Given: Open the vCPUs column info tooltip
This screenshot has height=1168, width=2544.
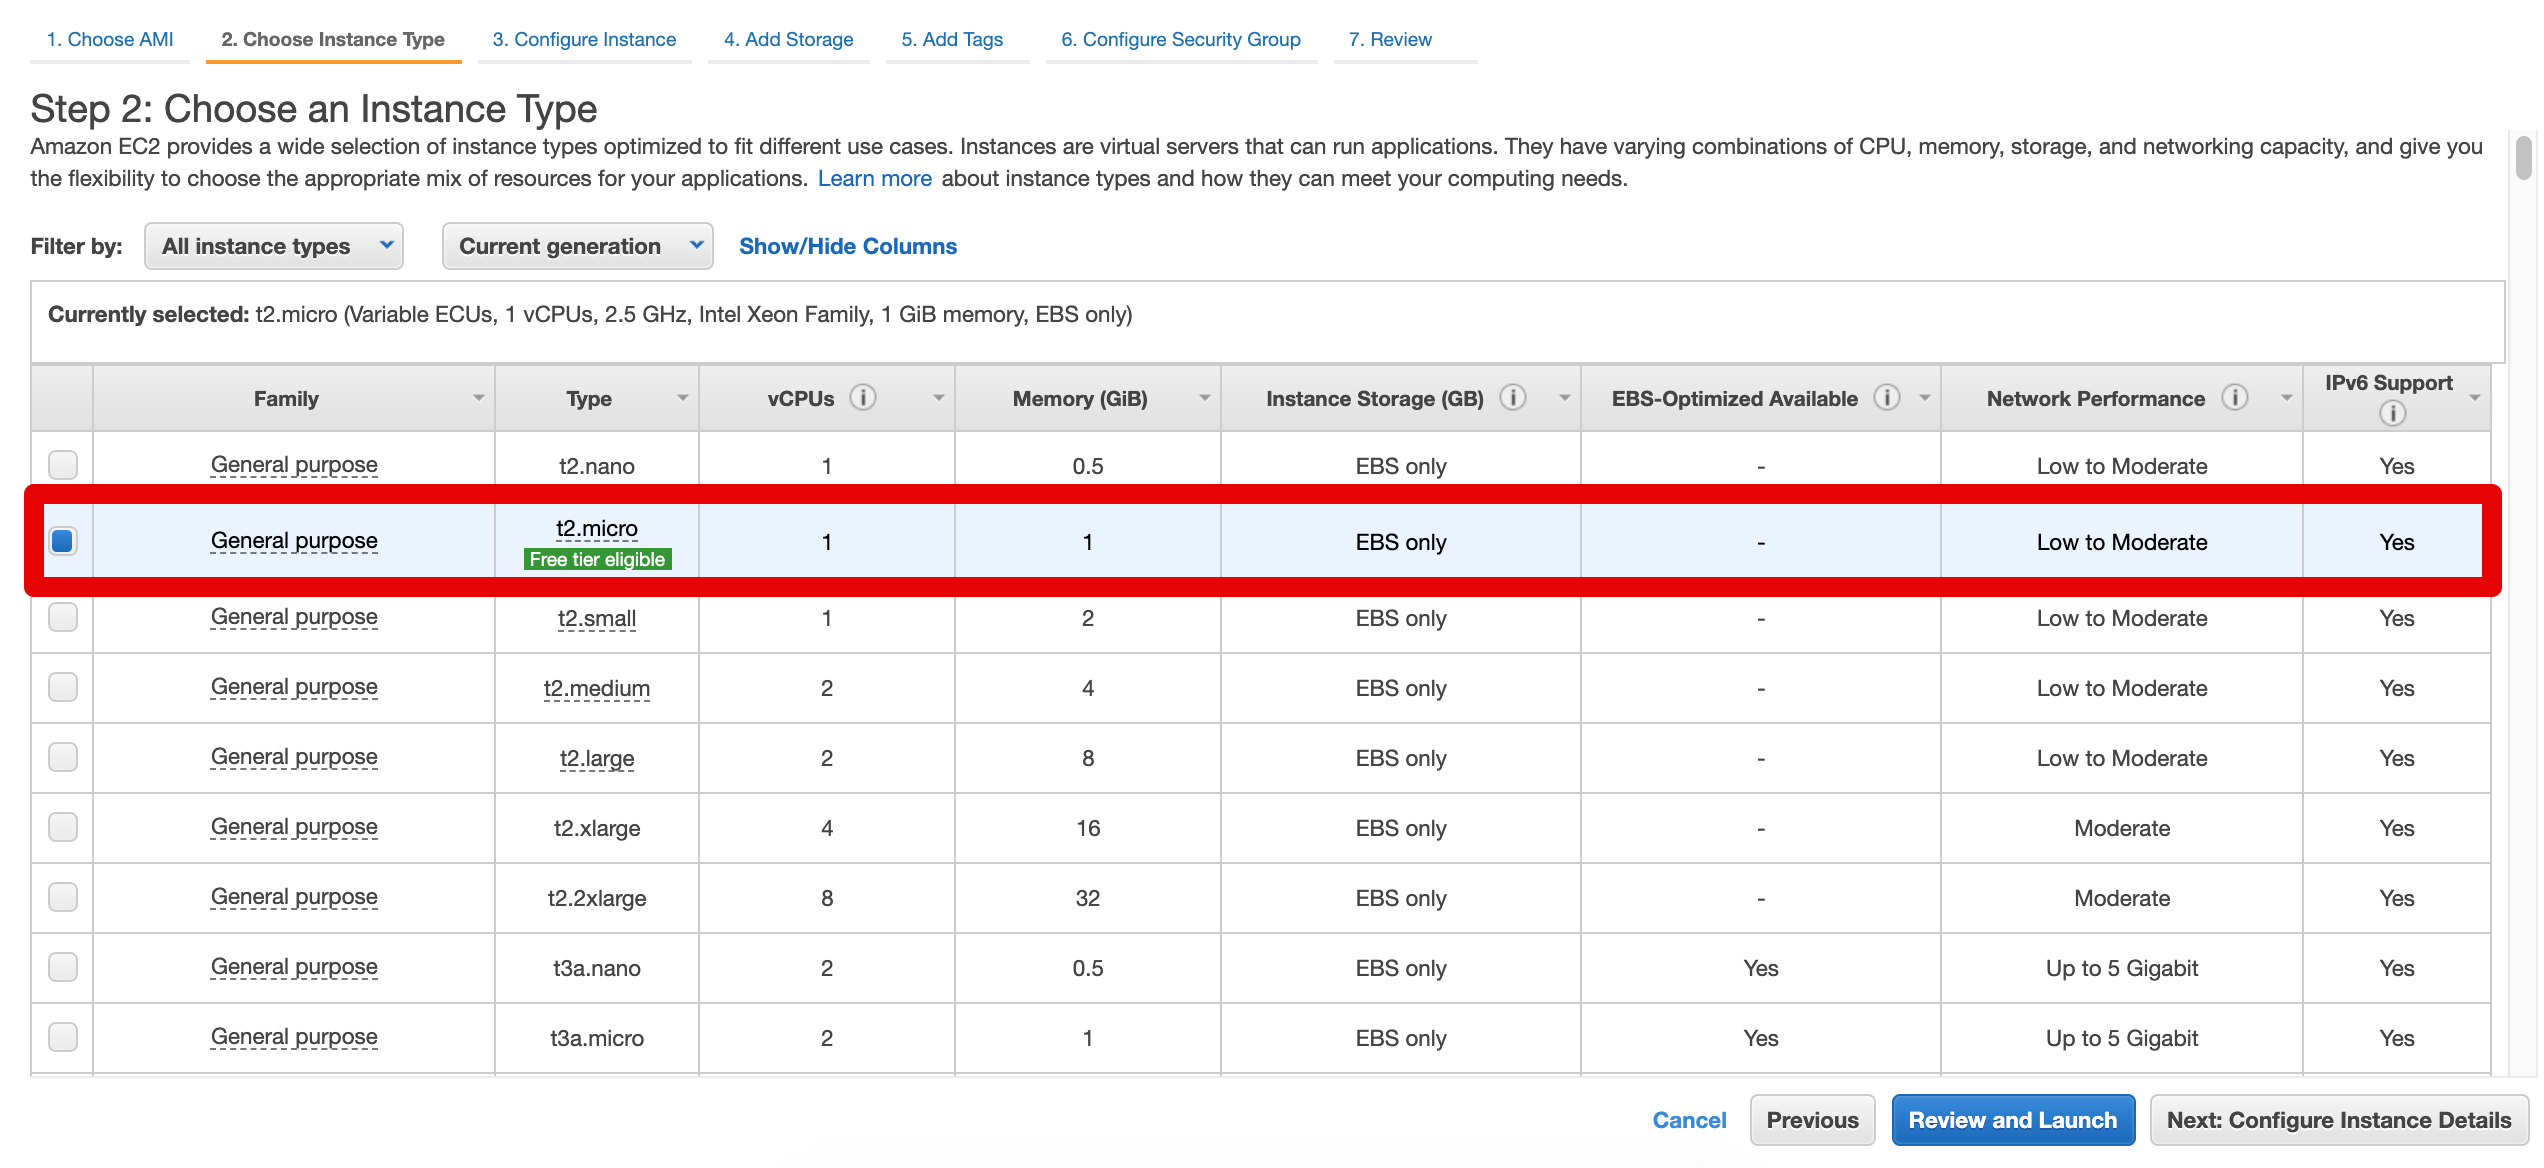Looking at the screenshot, I should pyautogui.click(x=863, y=396).
